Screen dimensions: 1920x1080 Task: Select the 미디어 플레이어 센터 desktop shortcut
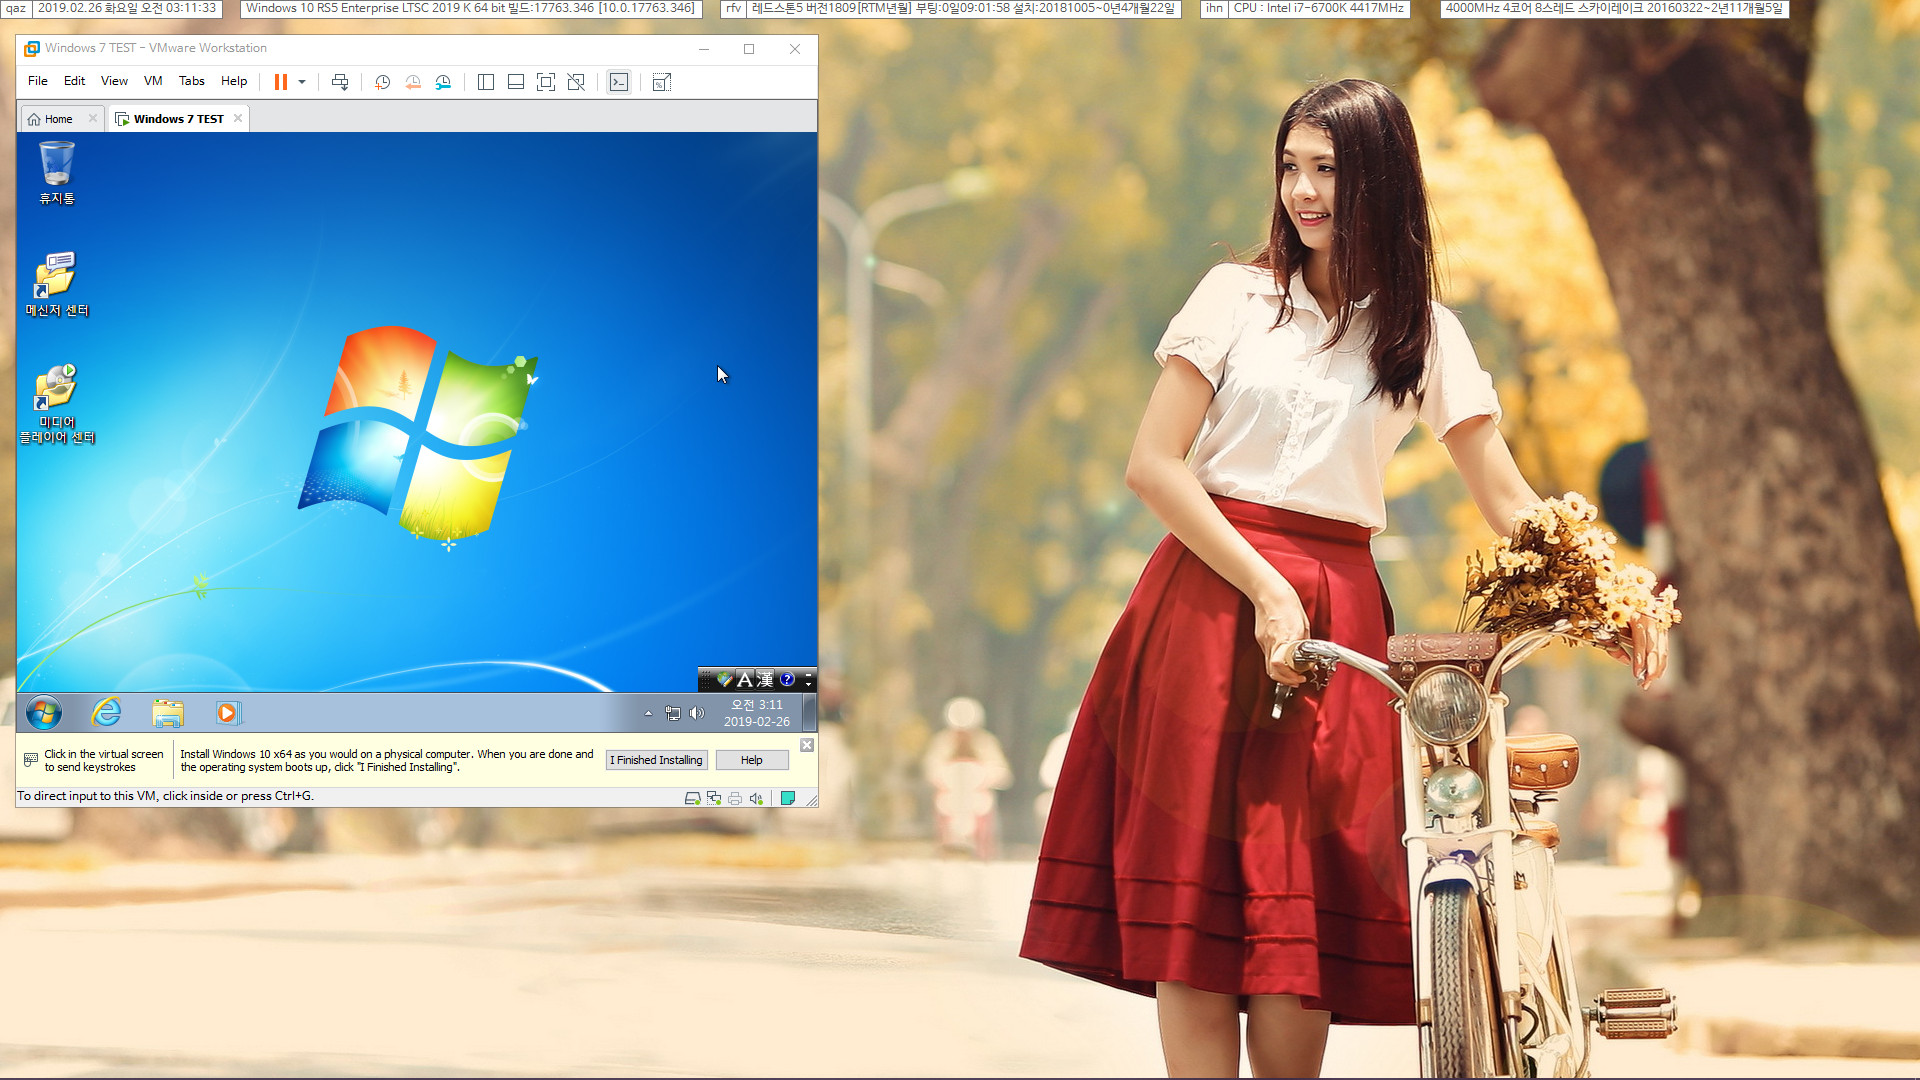[x=57, y=404]
